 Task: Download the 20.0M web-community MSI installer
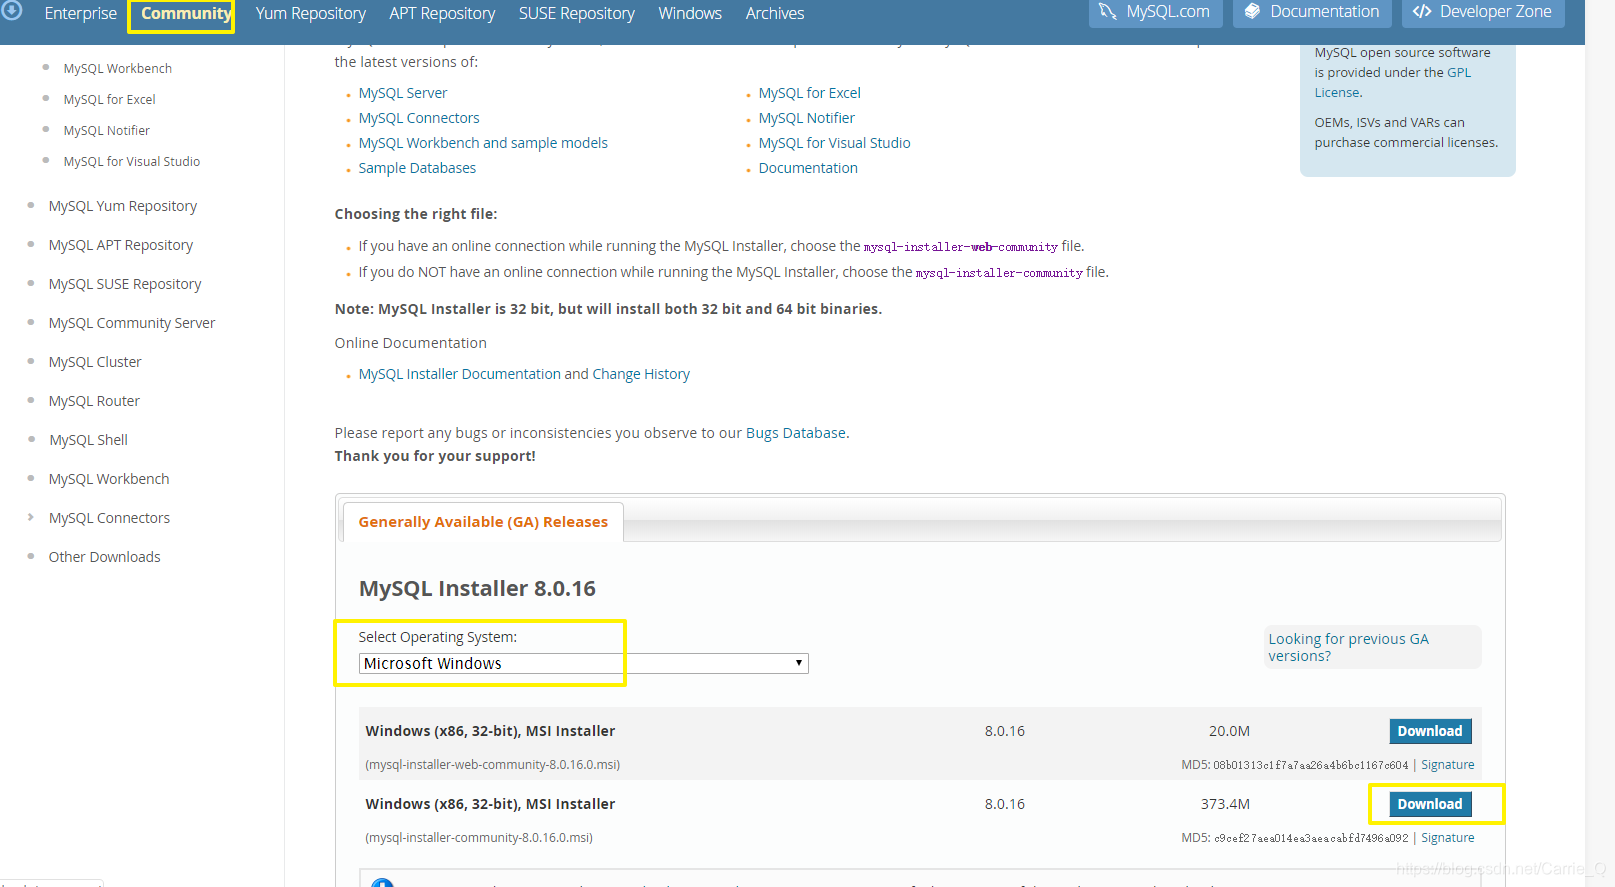pos(1430,731)
